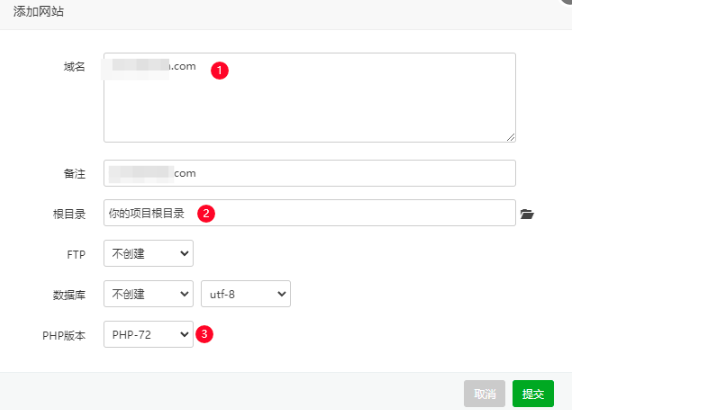The width and height of the screenshot is (702, 410).
Task: Open the PHP-72 version dropdown
Action: (148, 334)
